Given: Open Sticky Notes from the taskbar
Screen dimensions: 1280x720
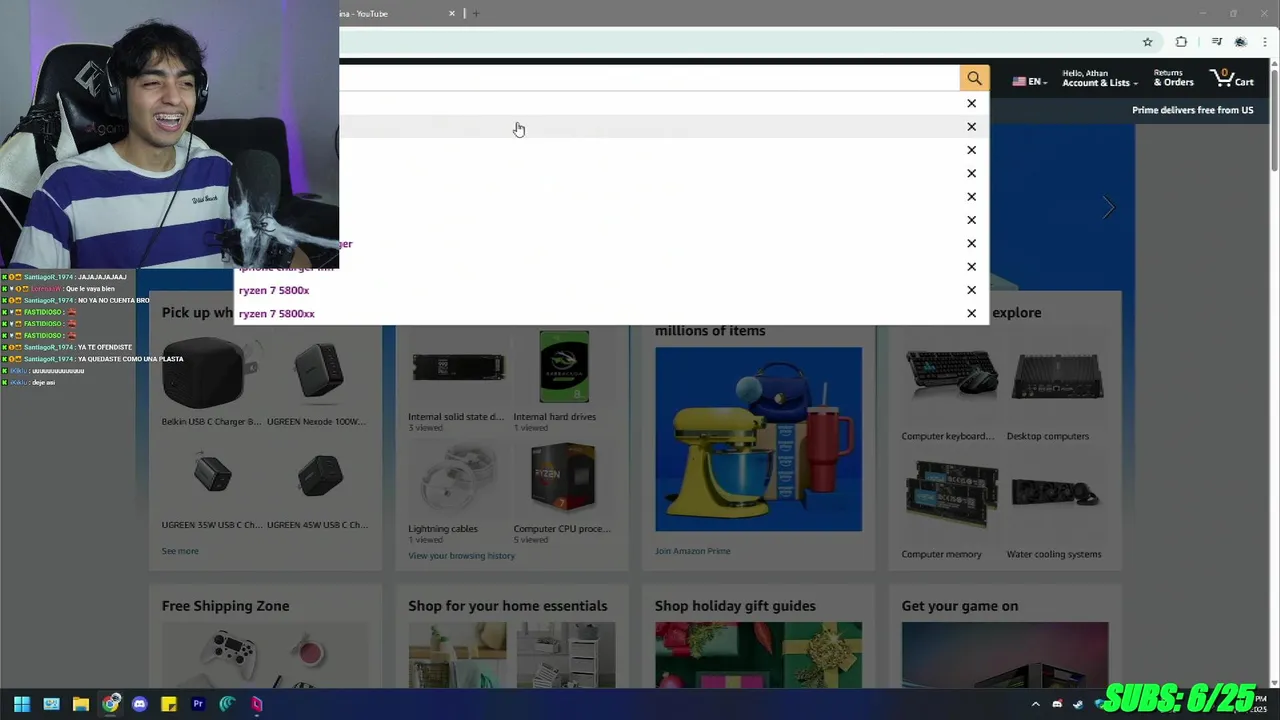Looking at the screenshot, I should 169,704.
